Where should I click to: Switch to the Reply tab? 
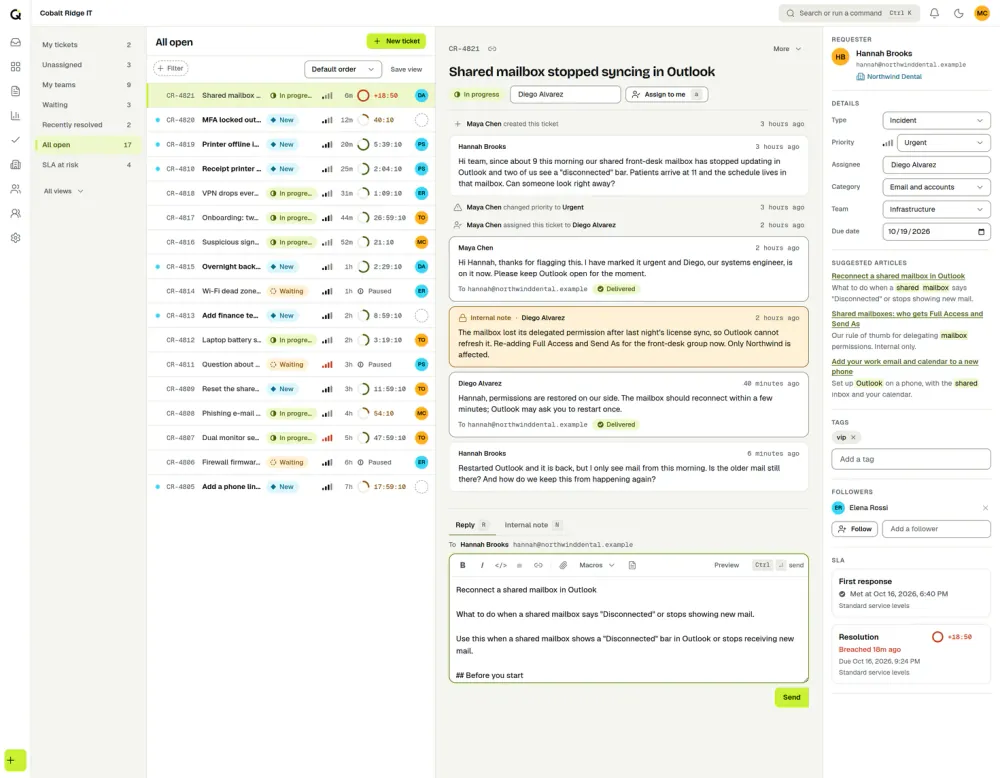[471, 525]
